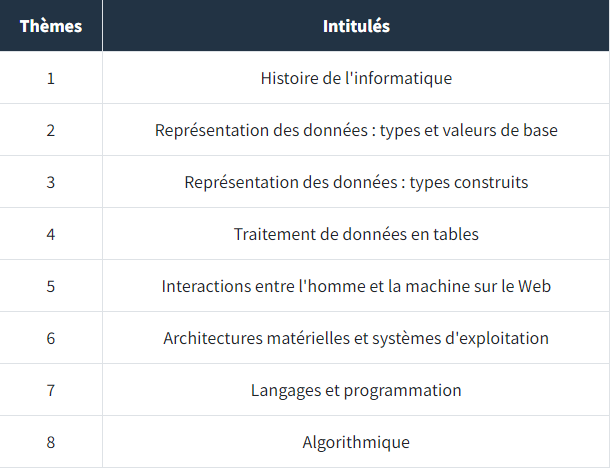Click theme number 1 cell
Viewport: 611px width, 469px height.
point(51,78)
